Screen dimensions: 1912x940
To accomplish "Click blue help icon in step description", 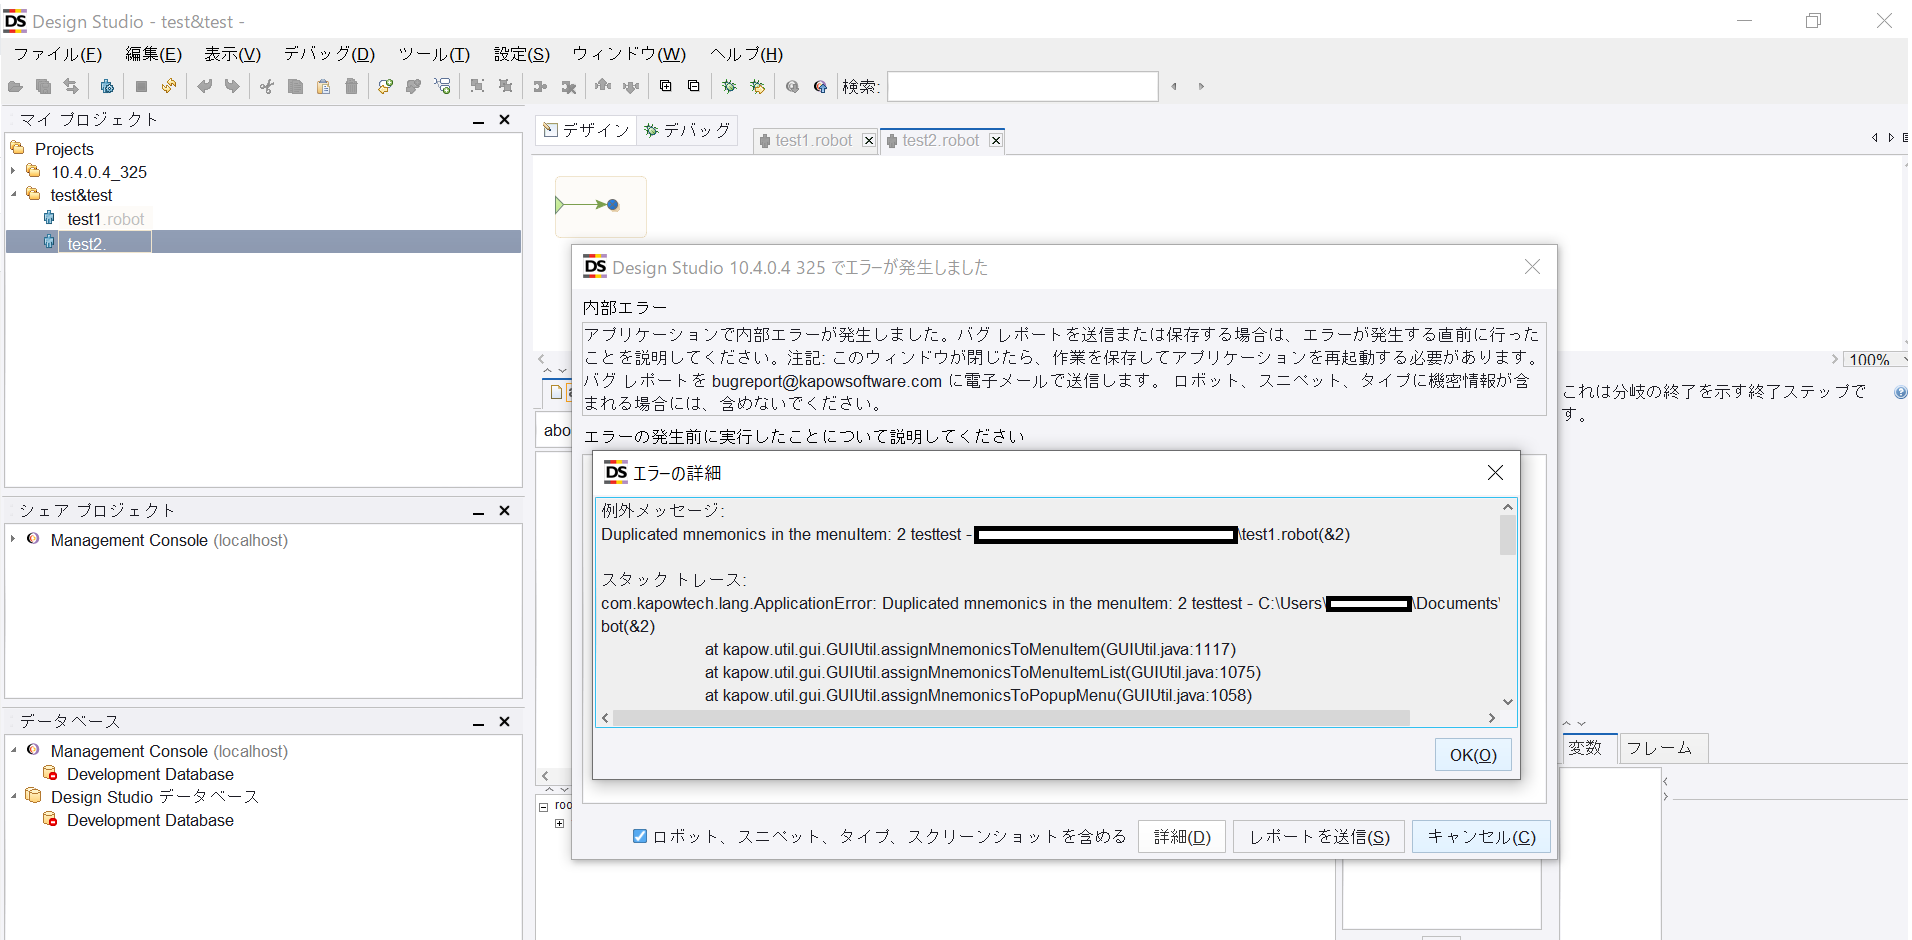I will click(x=1900, y=393).
